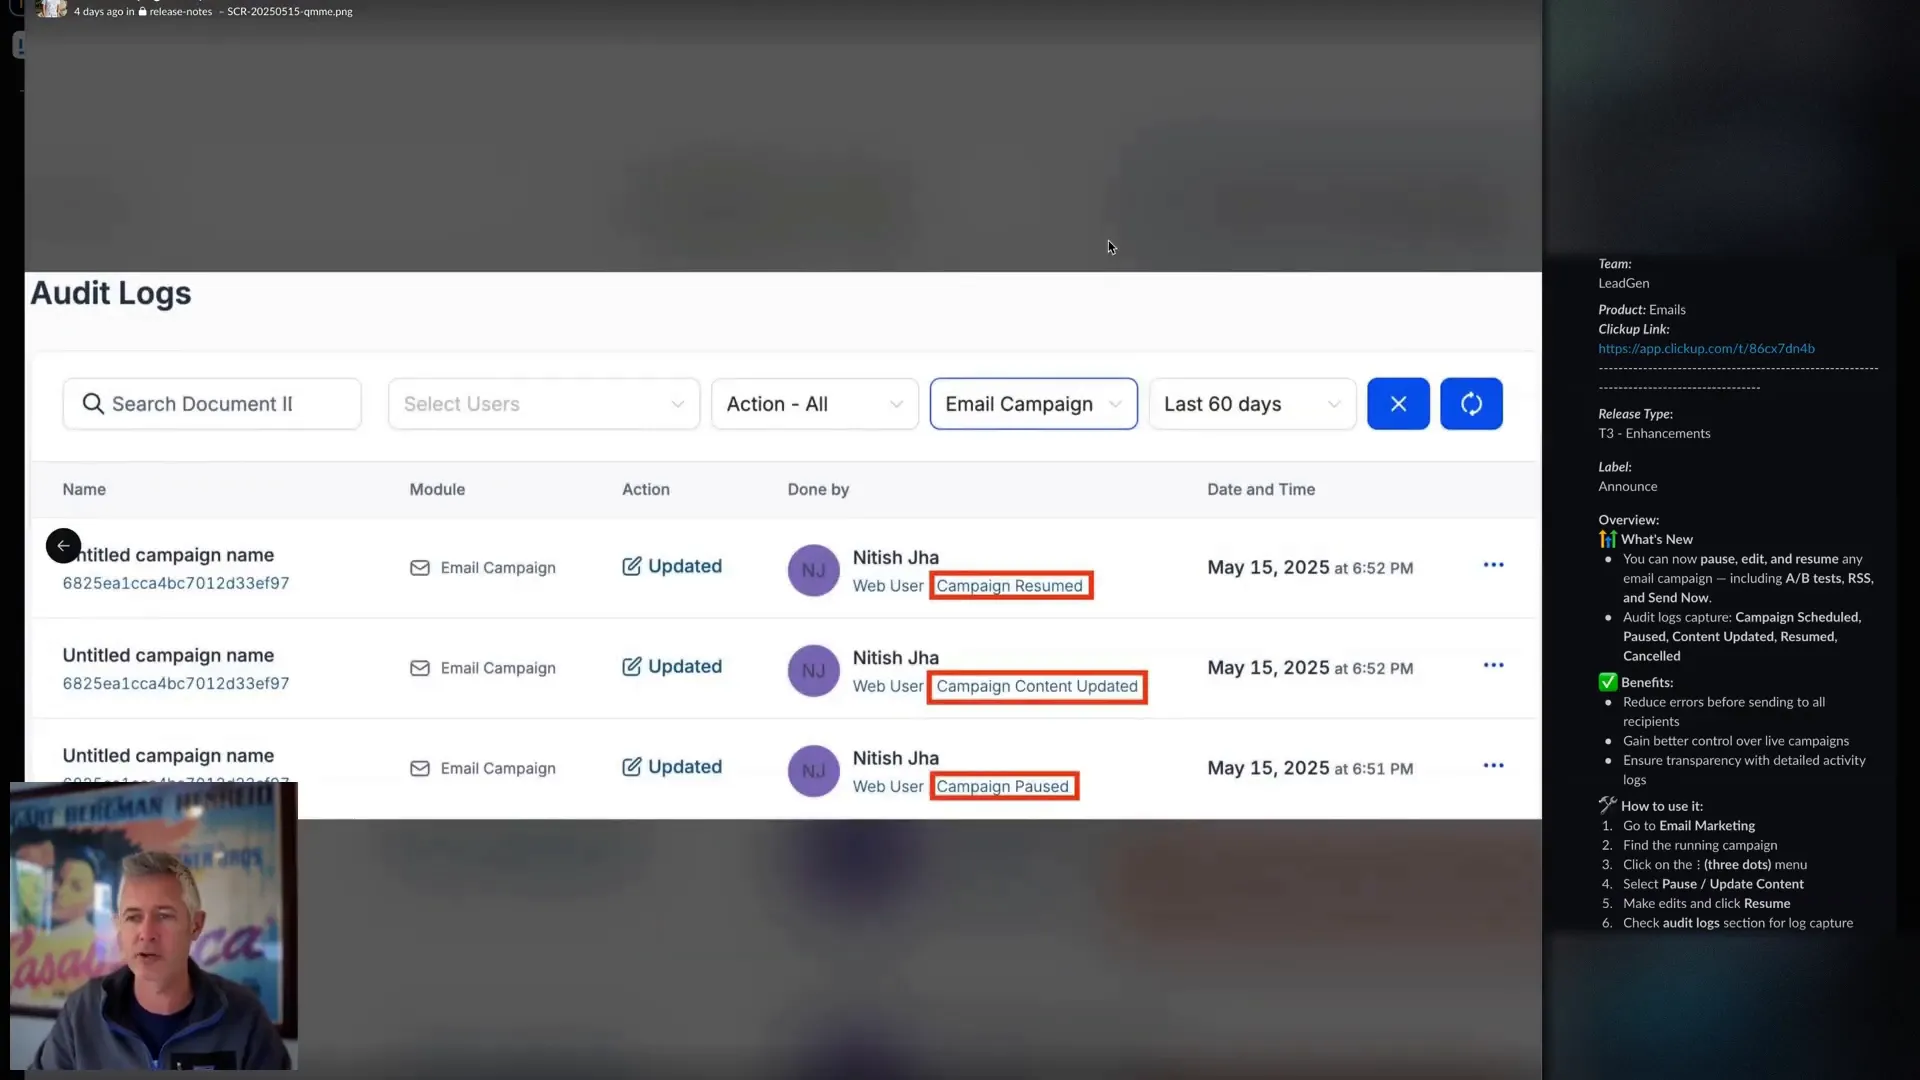
Task: Open the Select Users dropdown
Action: coord(544,404)
